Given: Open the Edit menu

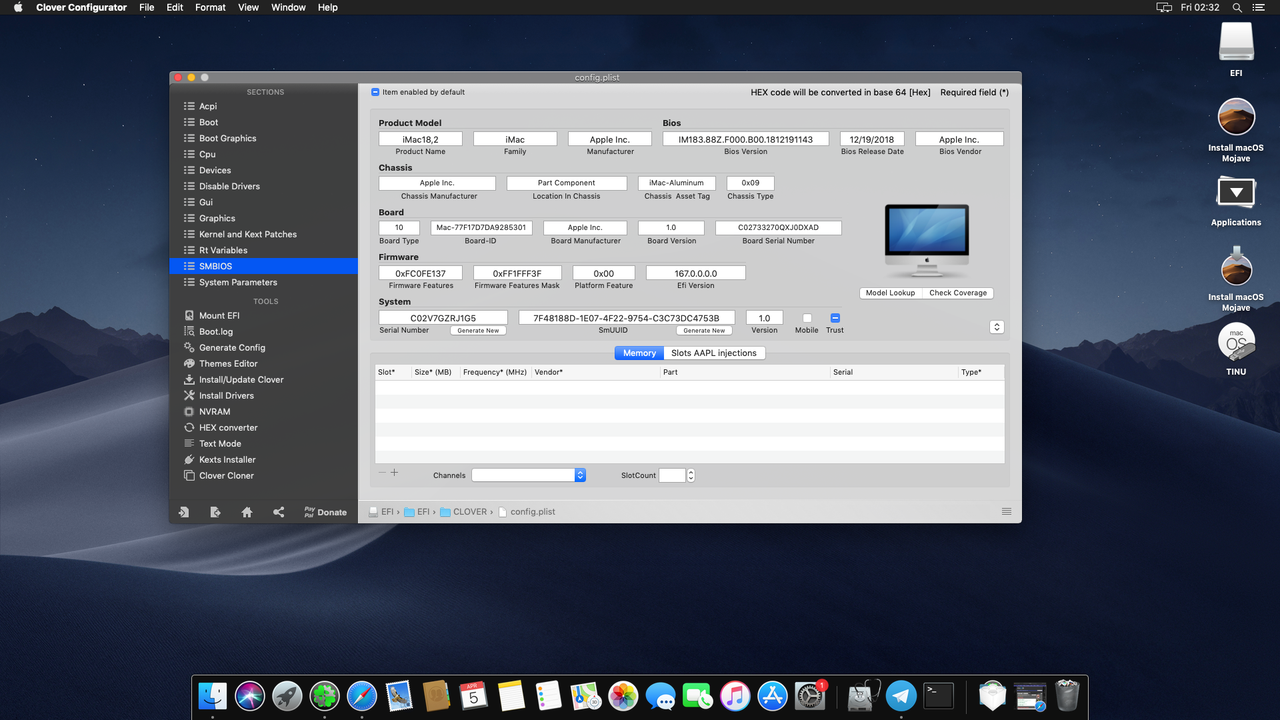Looking at the screenshot, I should click(175, 7).
